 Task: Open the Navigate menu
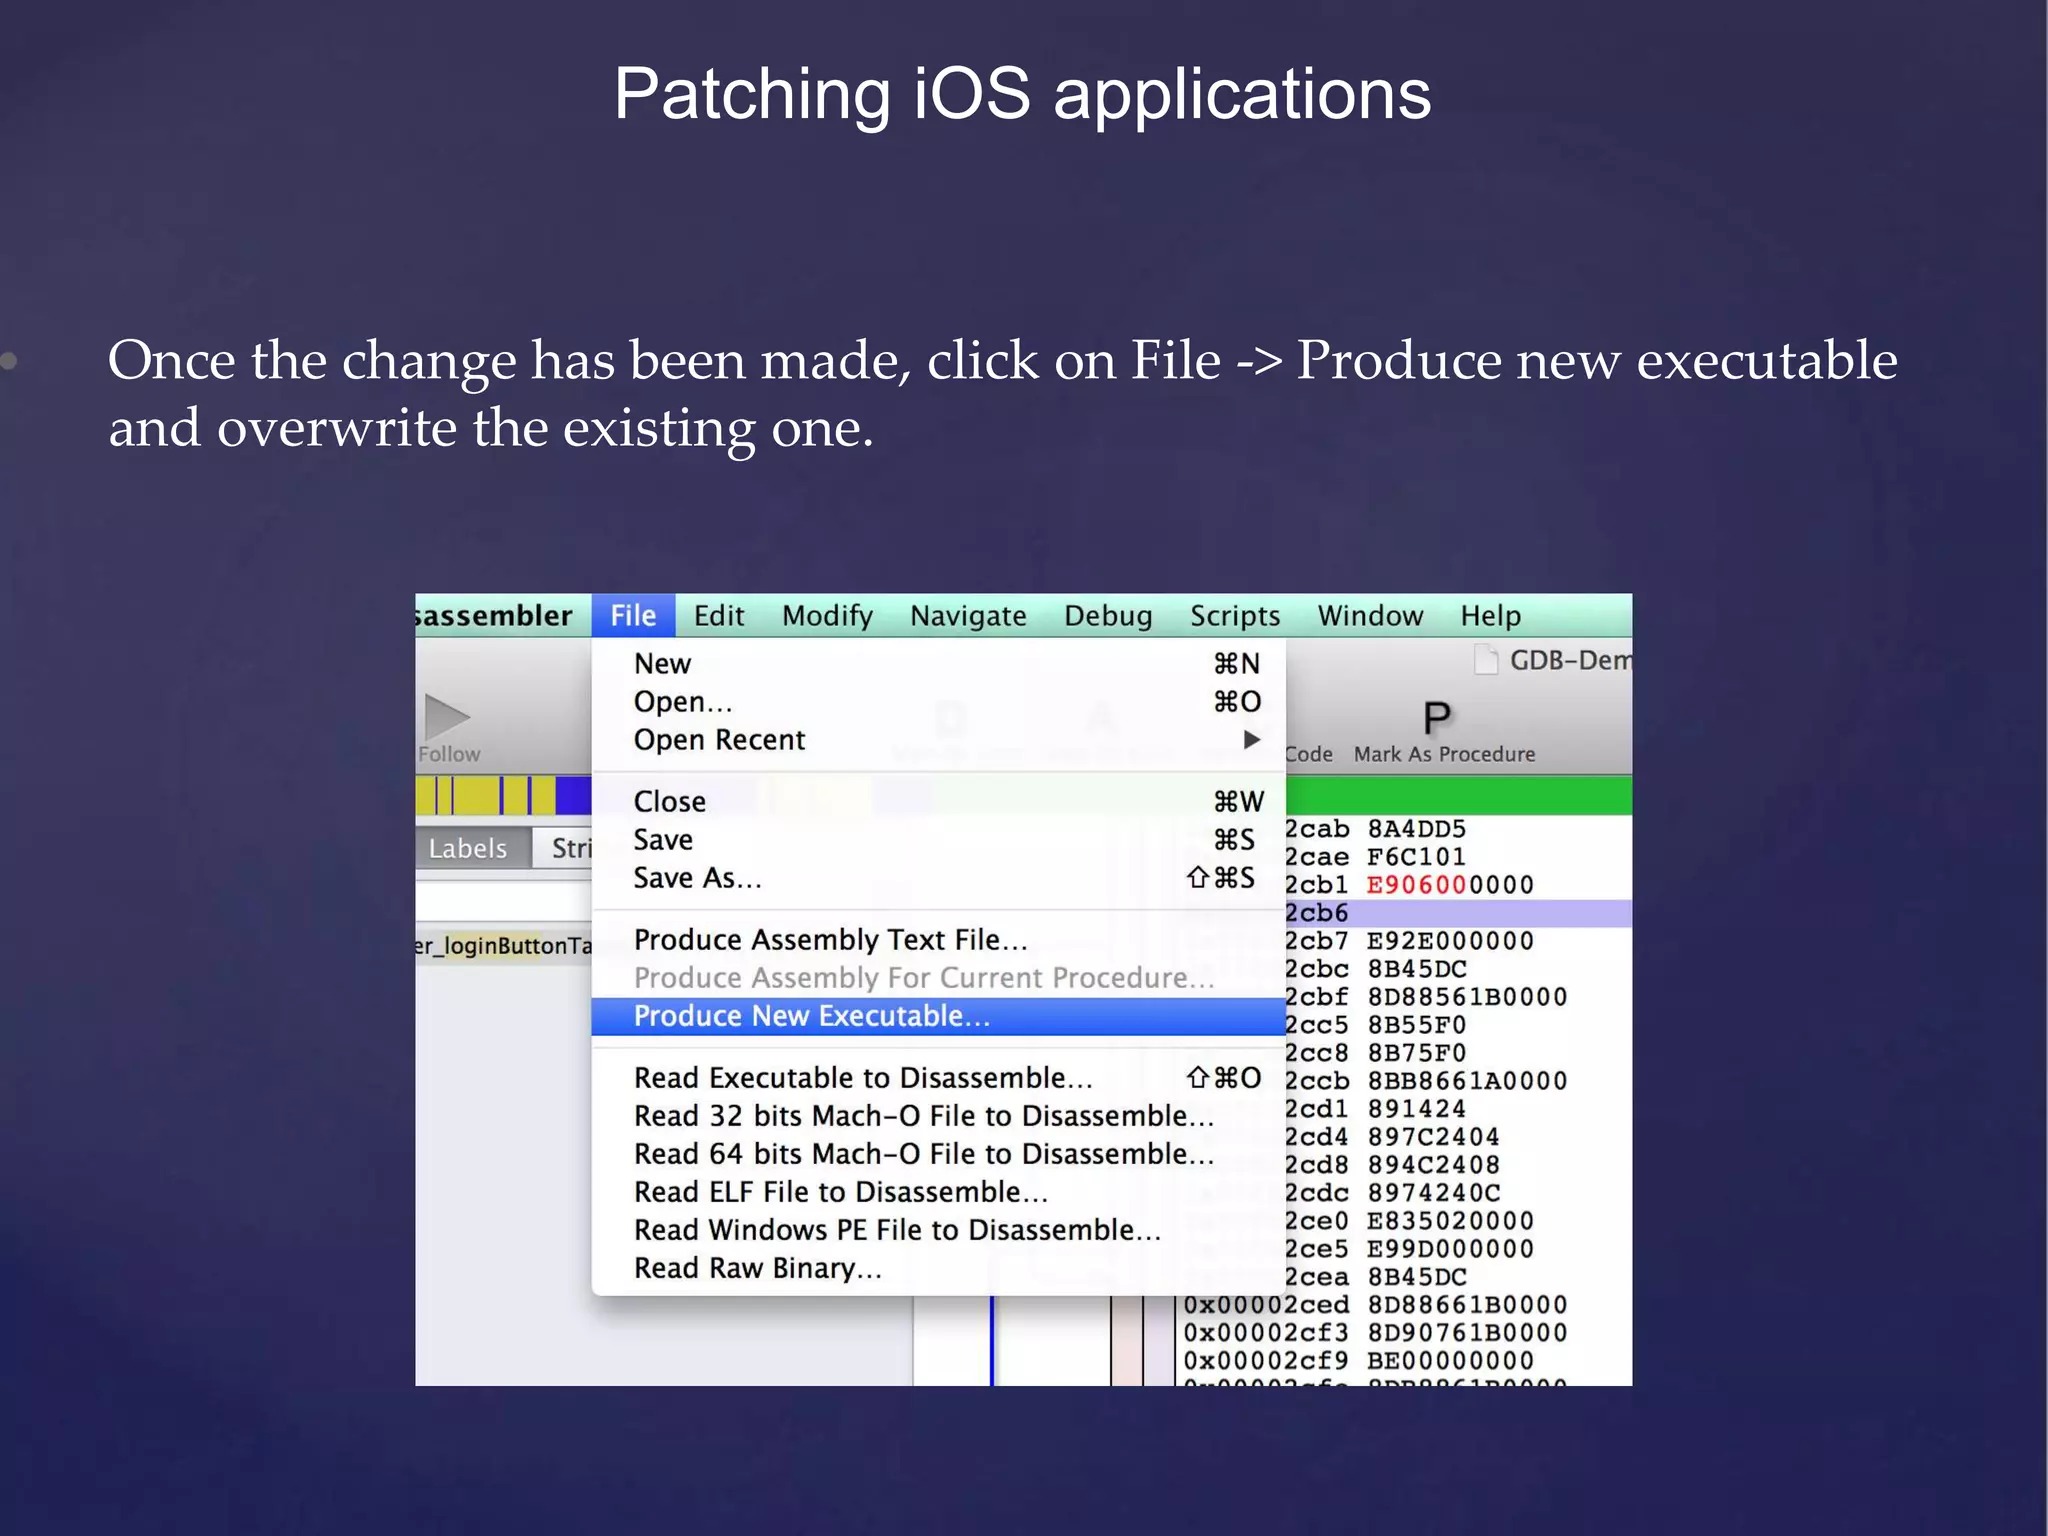click(x=968, y=615)
